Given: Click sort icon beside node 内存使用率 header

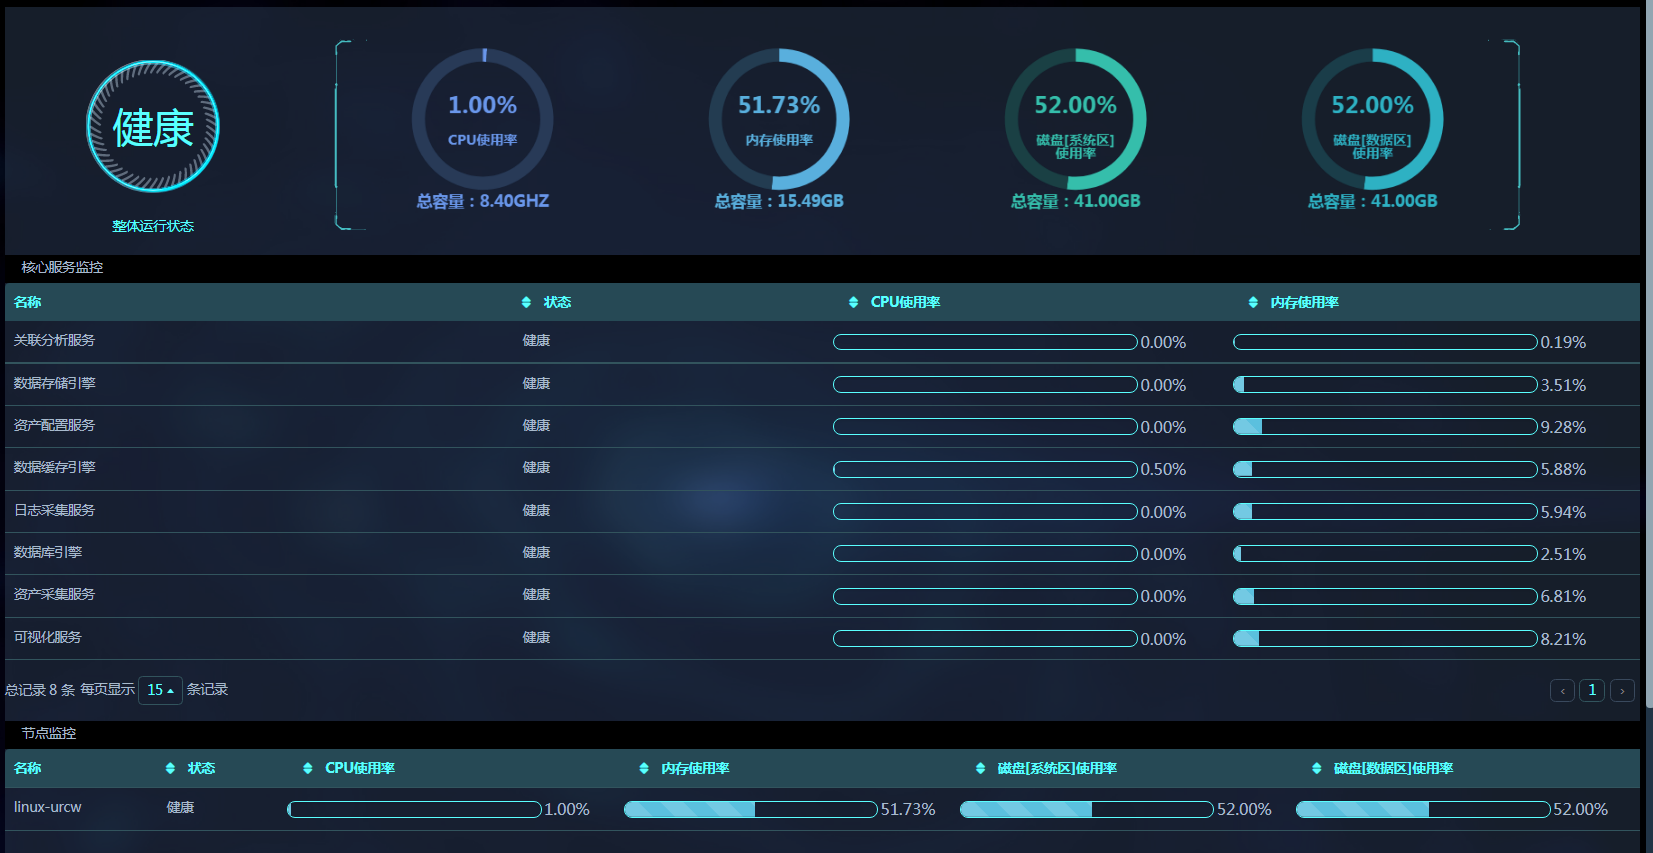Looking at the screenshot, I should 643,768.
